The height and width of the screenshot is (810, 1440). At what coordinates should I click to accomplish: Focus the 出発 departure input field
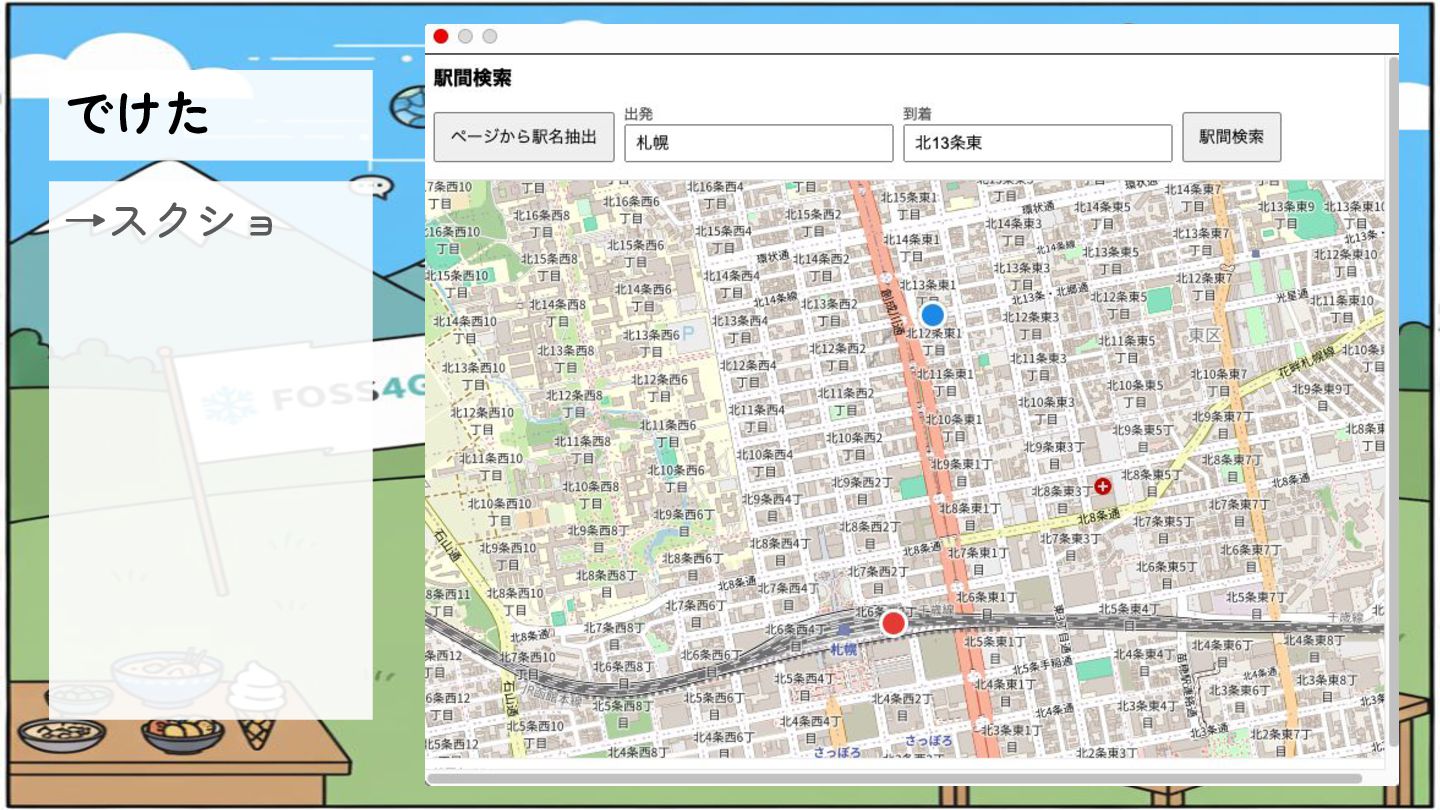point(758,143)
